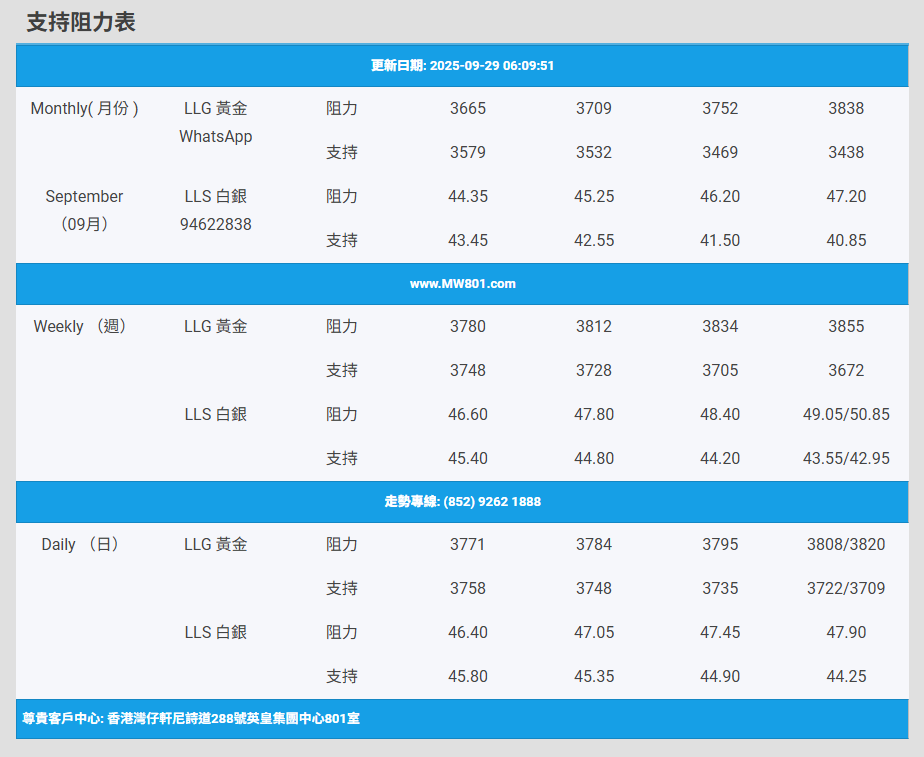Click weekly silver support cell 43.55/42.95
The width and height of the screenshot is (924, 757).
[846, 458]
